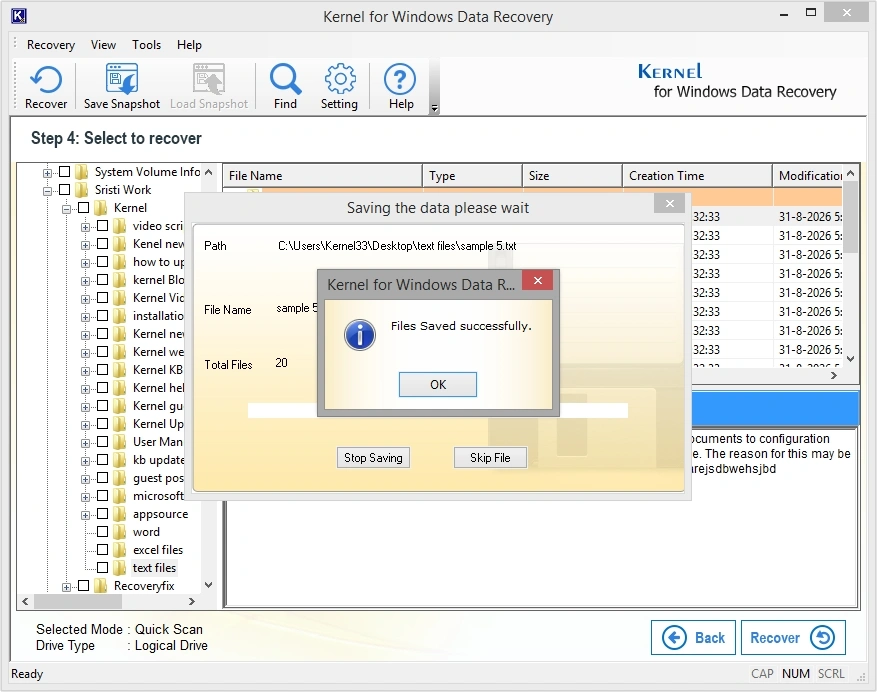Click the folder tree horizontal scrollbar thumb
This screenshot has width=877, height=692.
coord(78,601)
